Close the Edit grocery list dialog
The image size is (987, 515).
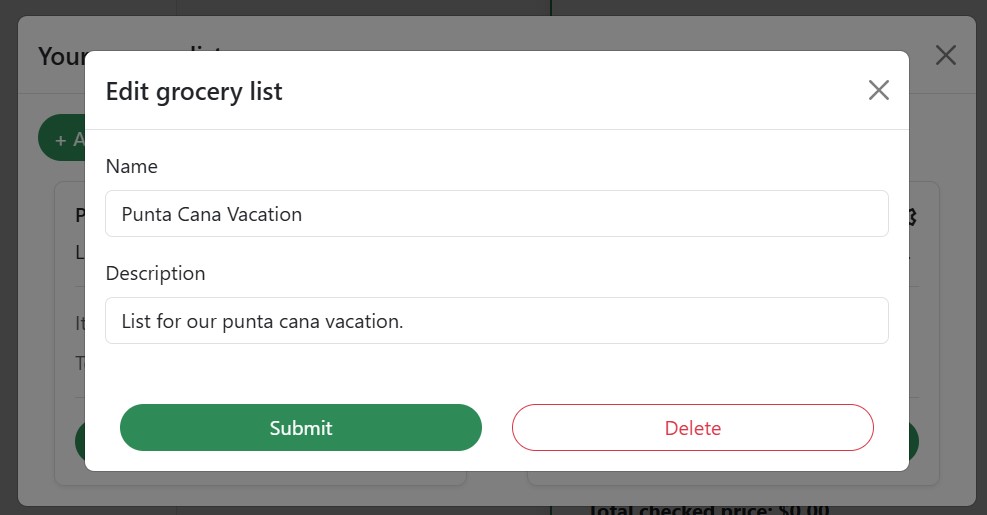point(878,90)
